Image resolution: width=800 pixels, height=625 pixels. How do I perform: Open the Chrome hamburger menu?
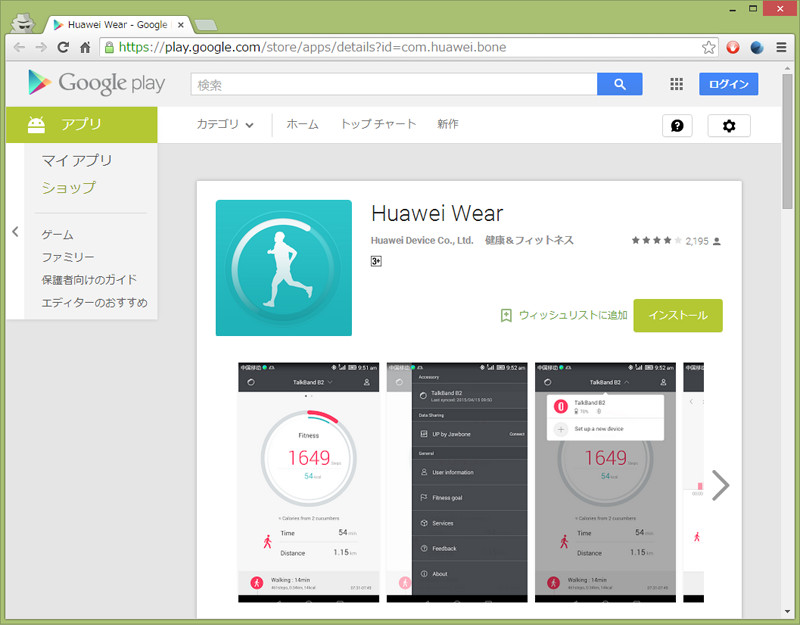tap(781, 47)
